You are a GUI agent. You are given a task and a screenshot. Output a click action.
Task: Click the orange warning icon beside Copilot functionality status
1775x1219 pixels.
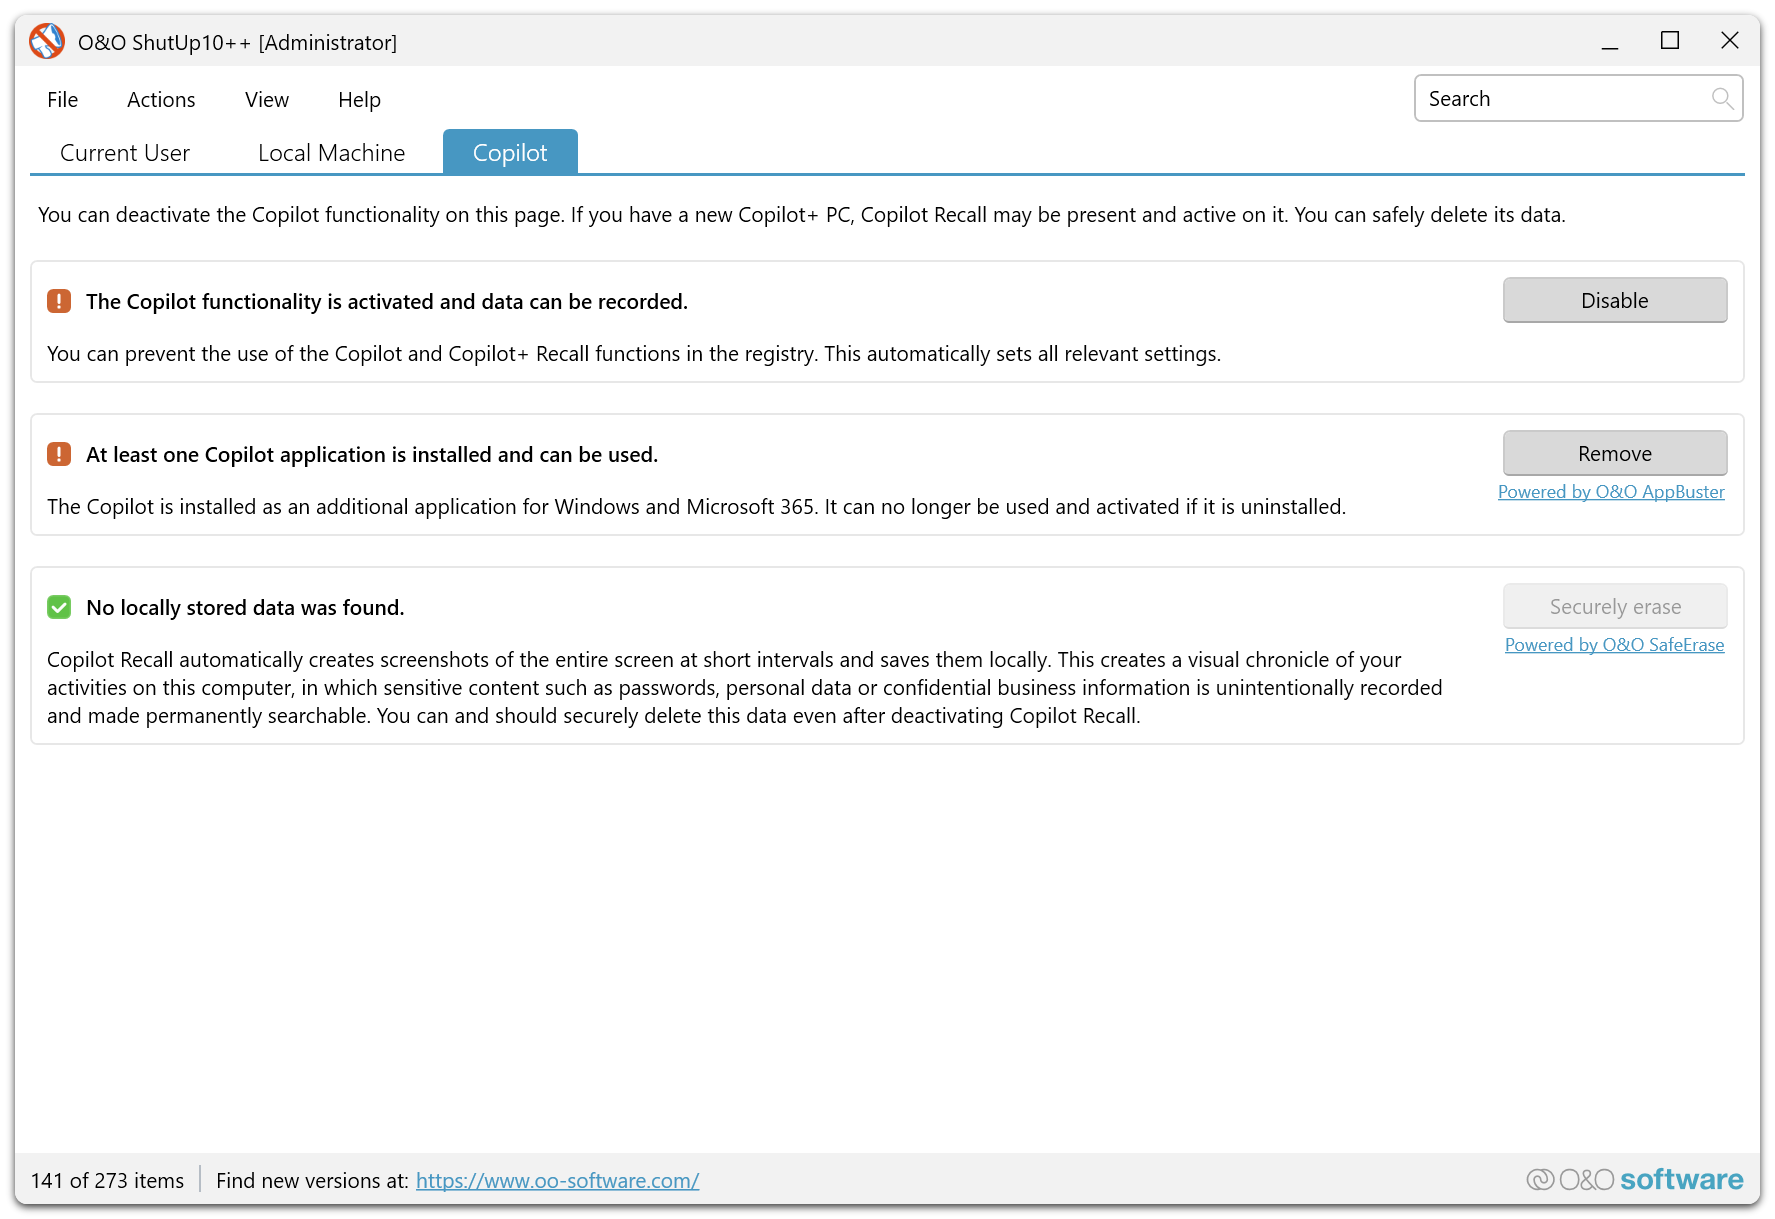coord(59,300)
